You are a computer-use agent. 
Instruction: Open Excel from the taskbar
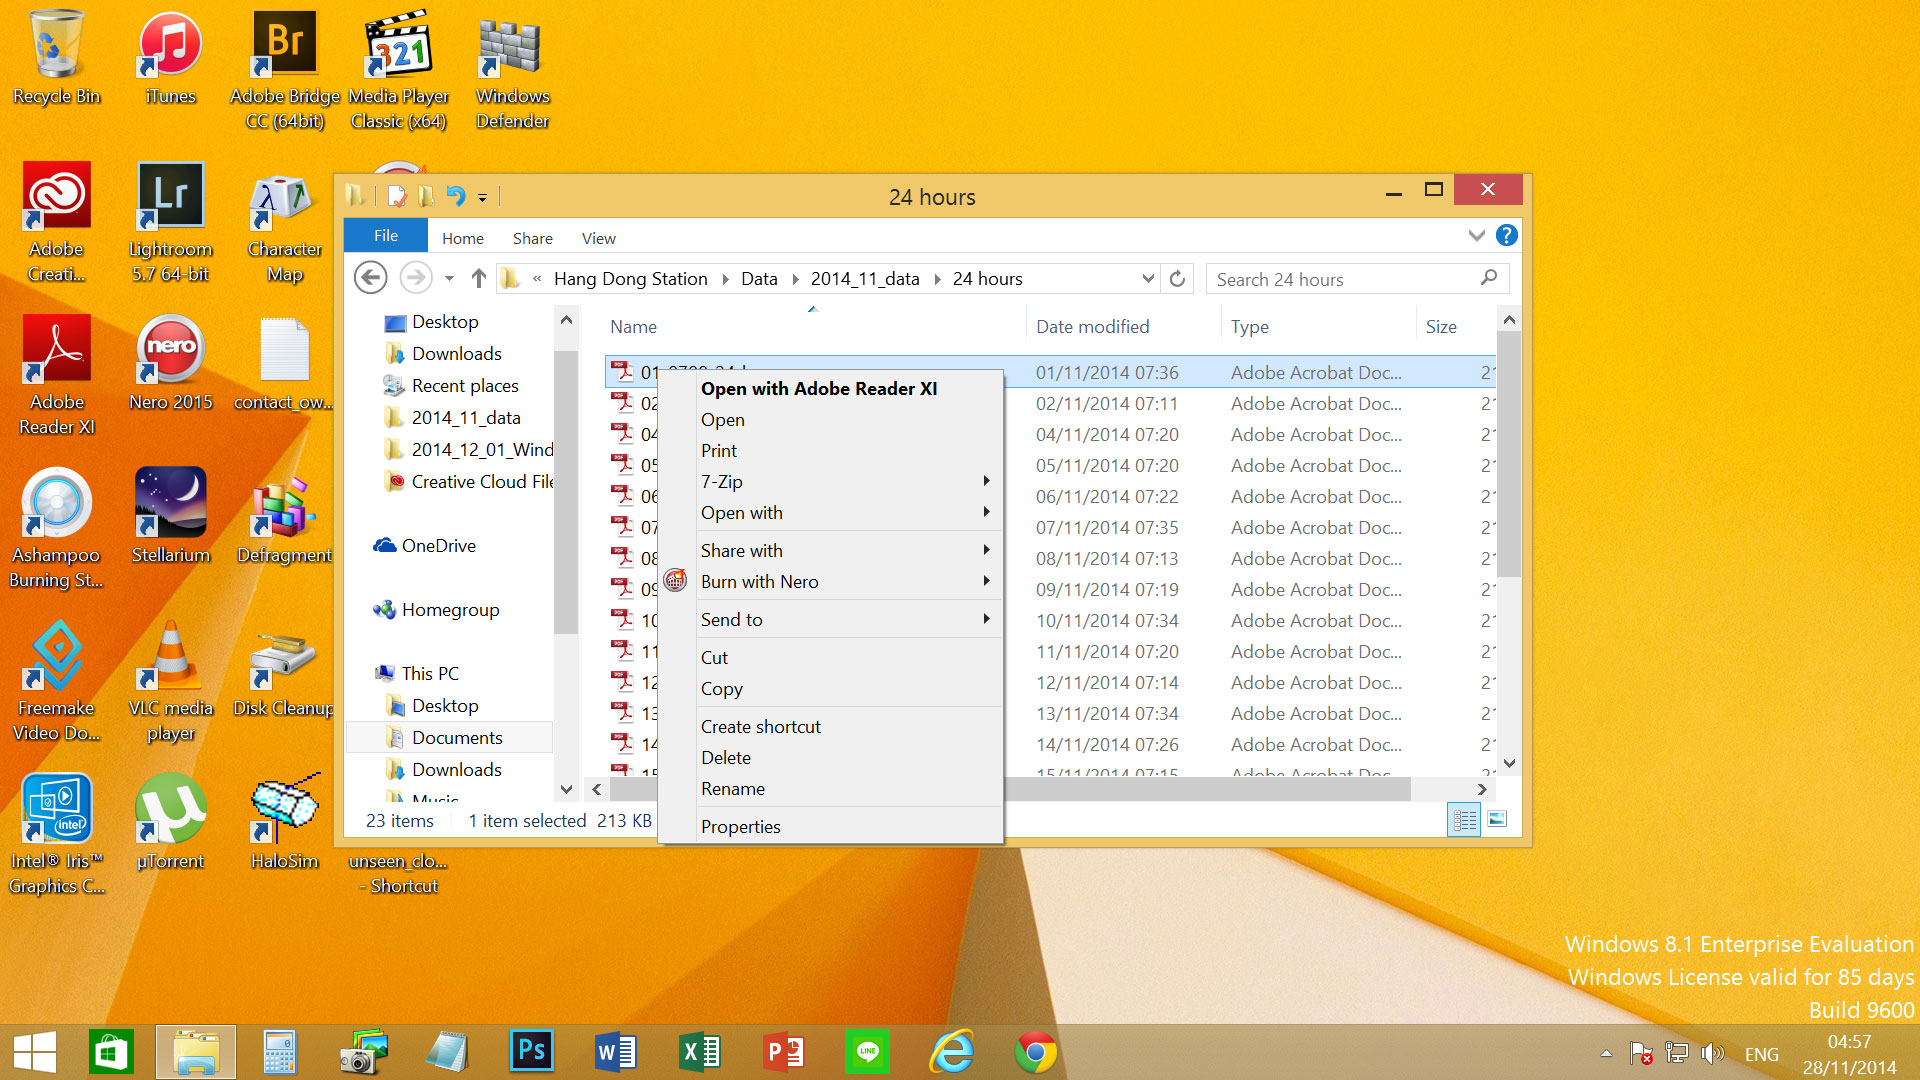(699, 1052)
